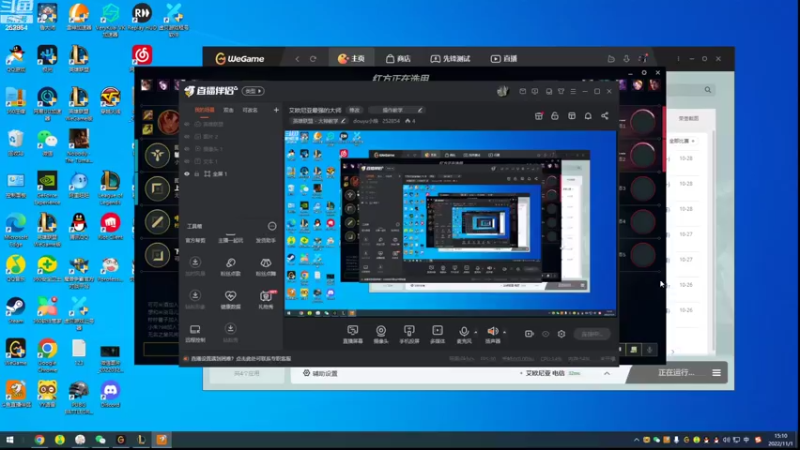Collapse the toolbox panel with the minus circle
The width and height of the screenshot is (800, 450).
point(272,226)
